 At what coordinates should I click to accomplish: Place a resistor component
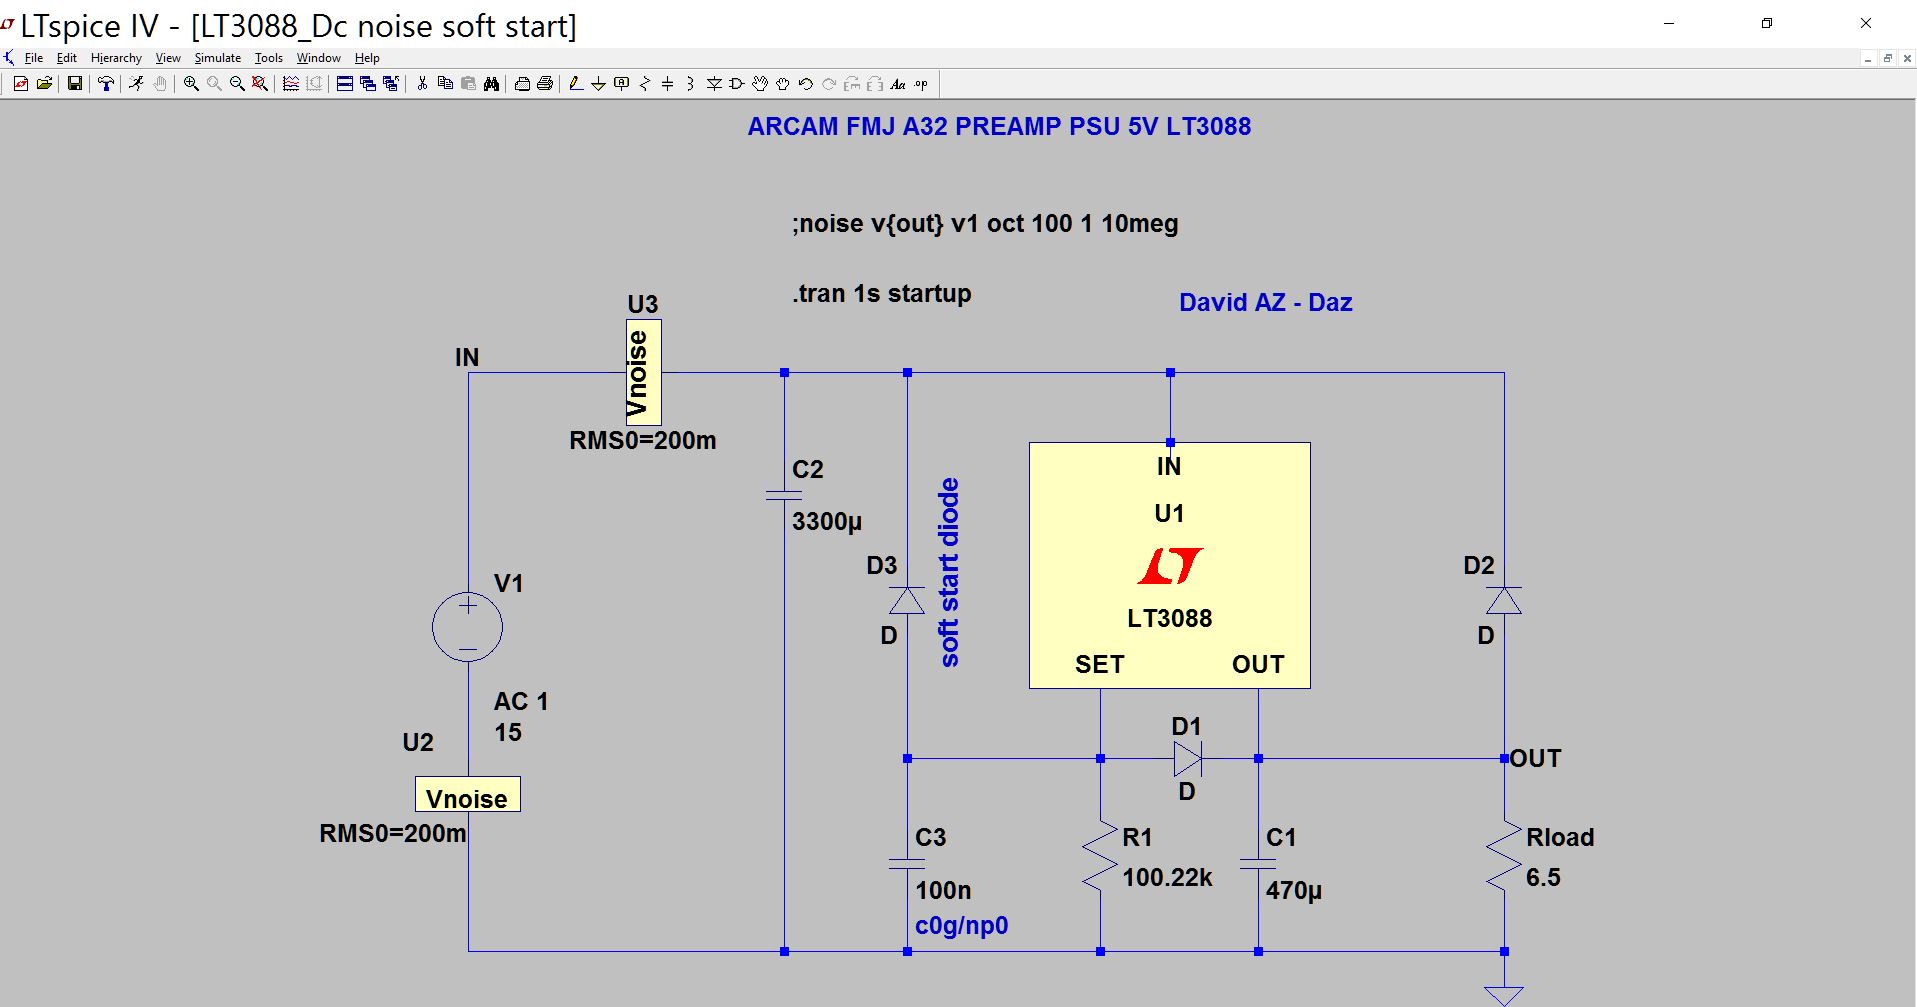tap(644, 84)
